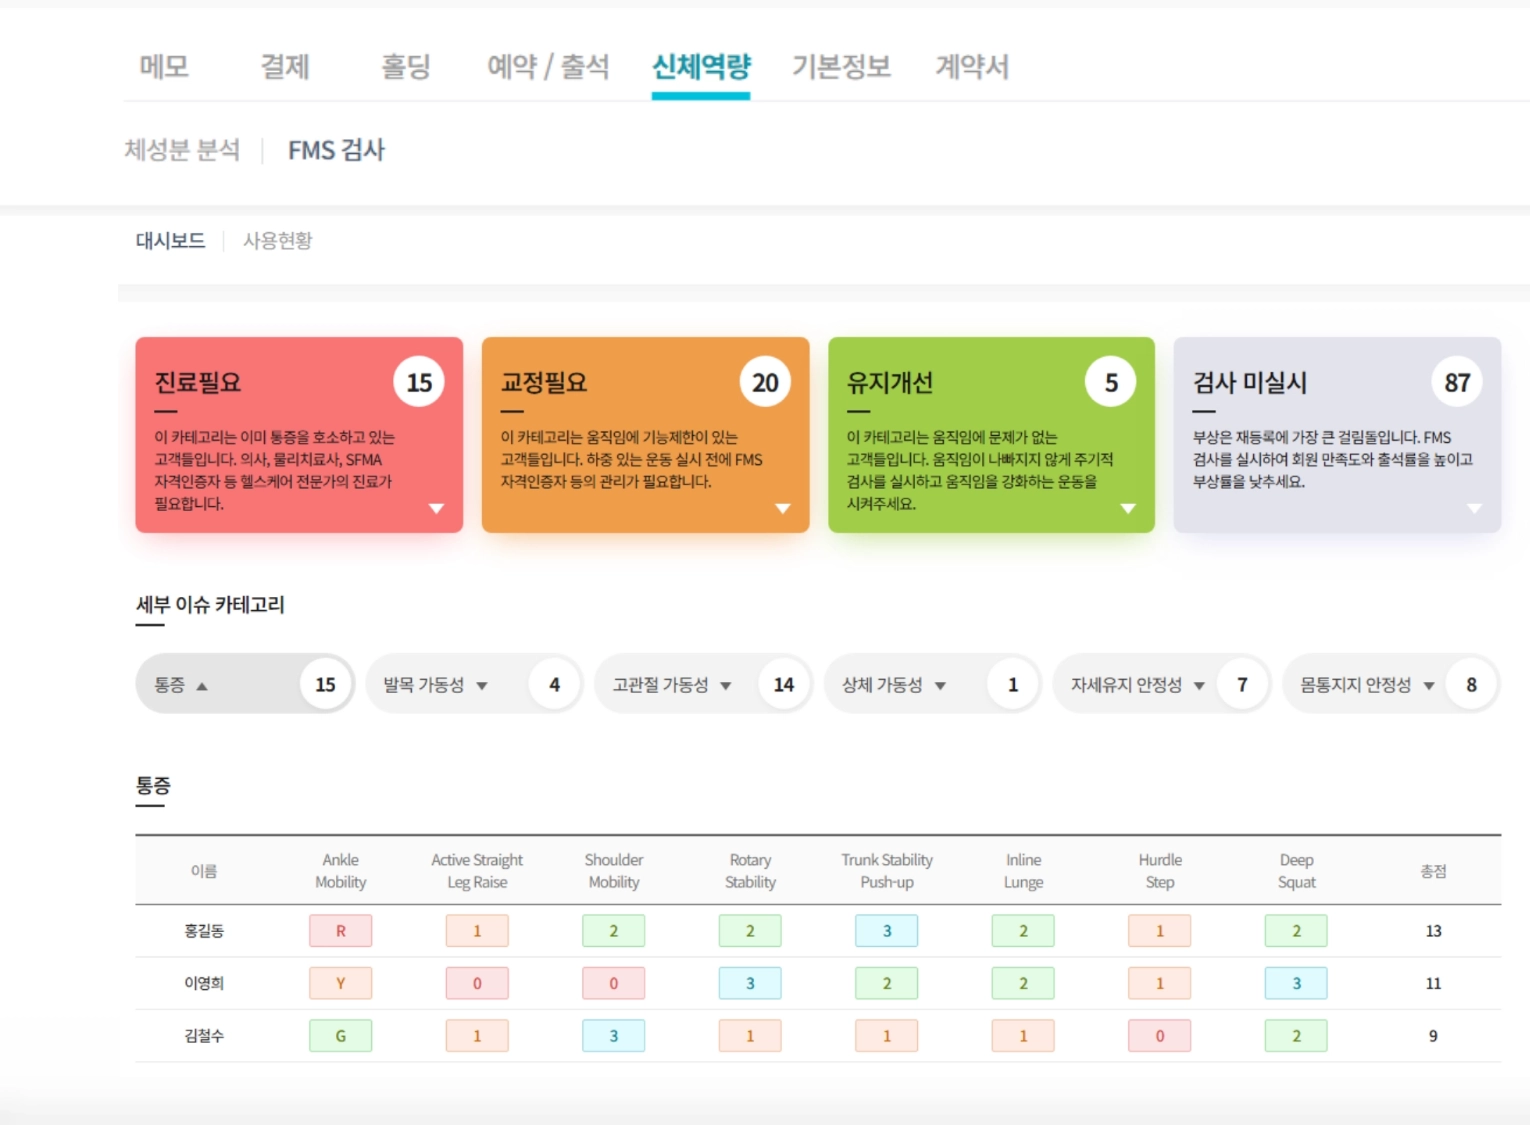Image resolution: width=1530 pixels, height=1125 pixels.
Task: Select member name 이영희
Action: coord(204,983)
